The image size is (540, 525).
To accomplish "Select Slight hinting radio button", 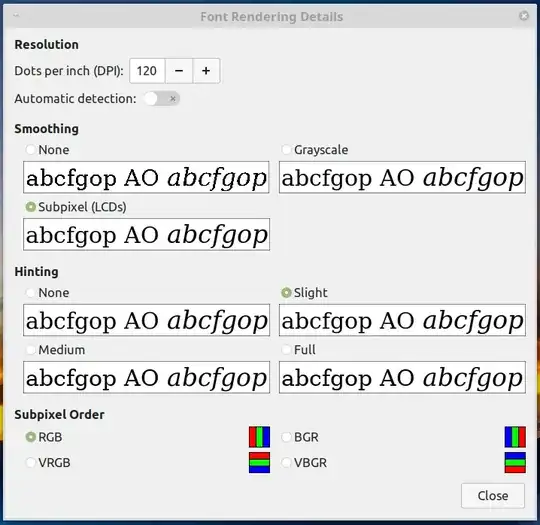I will click(x=286, y=292).
